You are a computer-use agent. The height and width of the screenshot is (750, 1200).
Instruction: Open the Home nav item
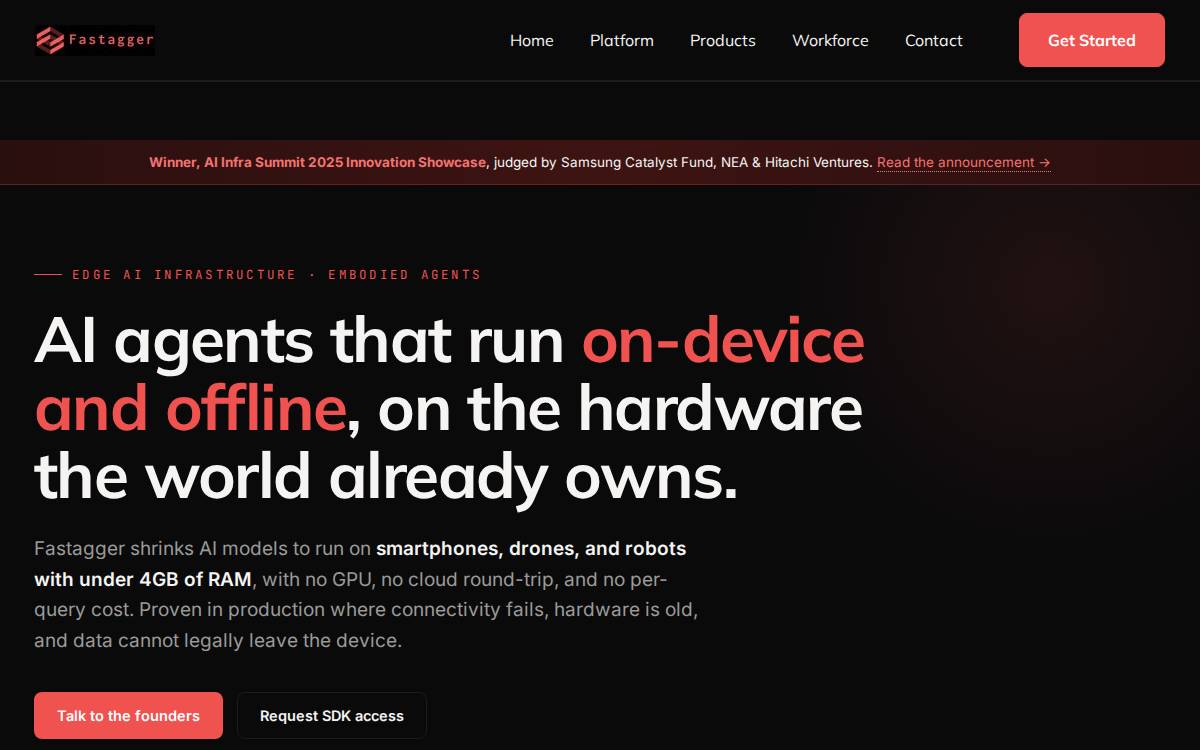532,41
